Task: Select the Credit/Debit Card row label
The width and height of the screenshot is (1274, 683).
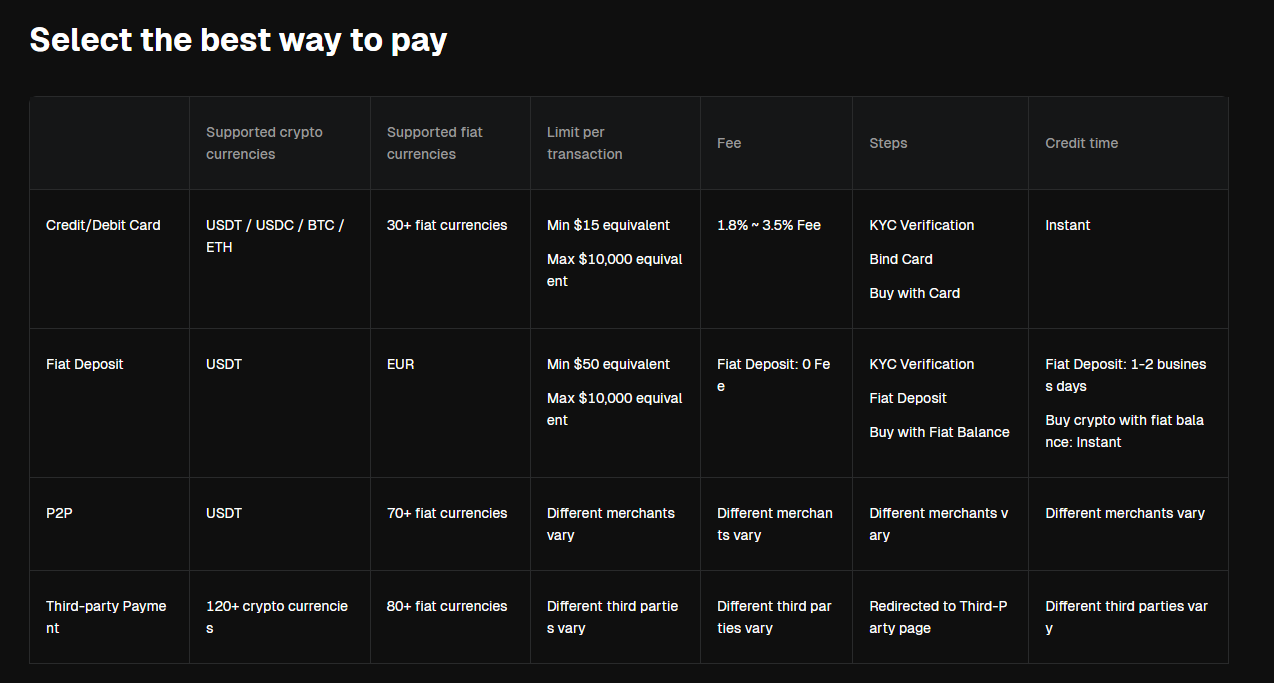Action: point(103,225)
